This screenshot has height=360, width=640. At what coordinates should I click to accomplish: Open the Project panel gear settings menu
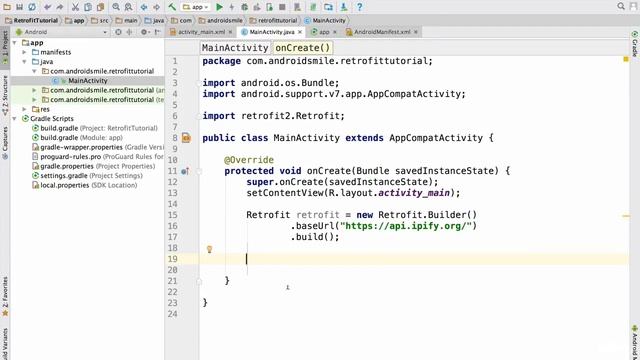pos(144,32)
